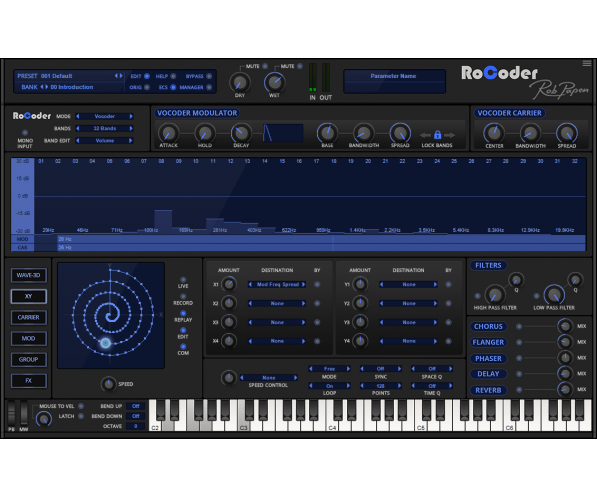Screen dimensions: 597x497
Task: Open the Mode Vocoder selector
Action: (105, 116)
